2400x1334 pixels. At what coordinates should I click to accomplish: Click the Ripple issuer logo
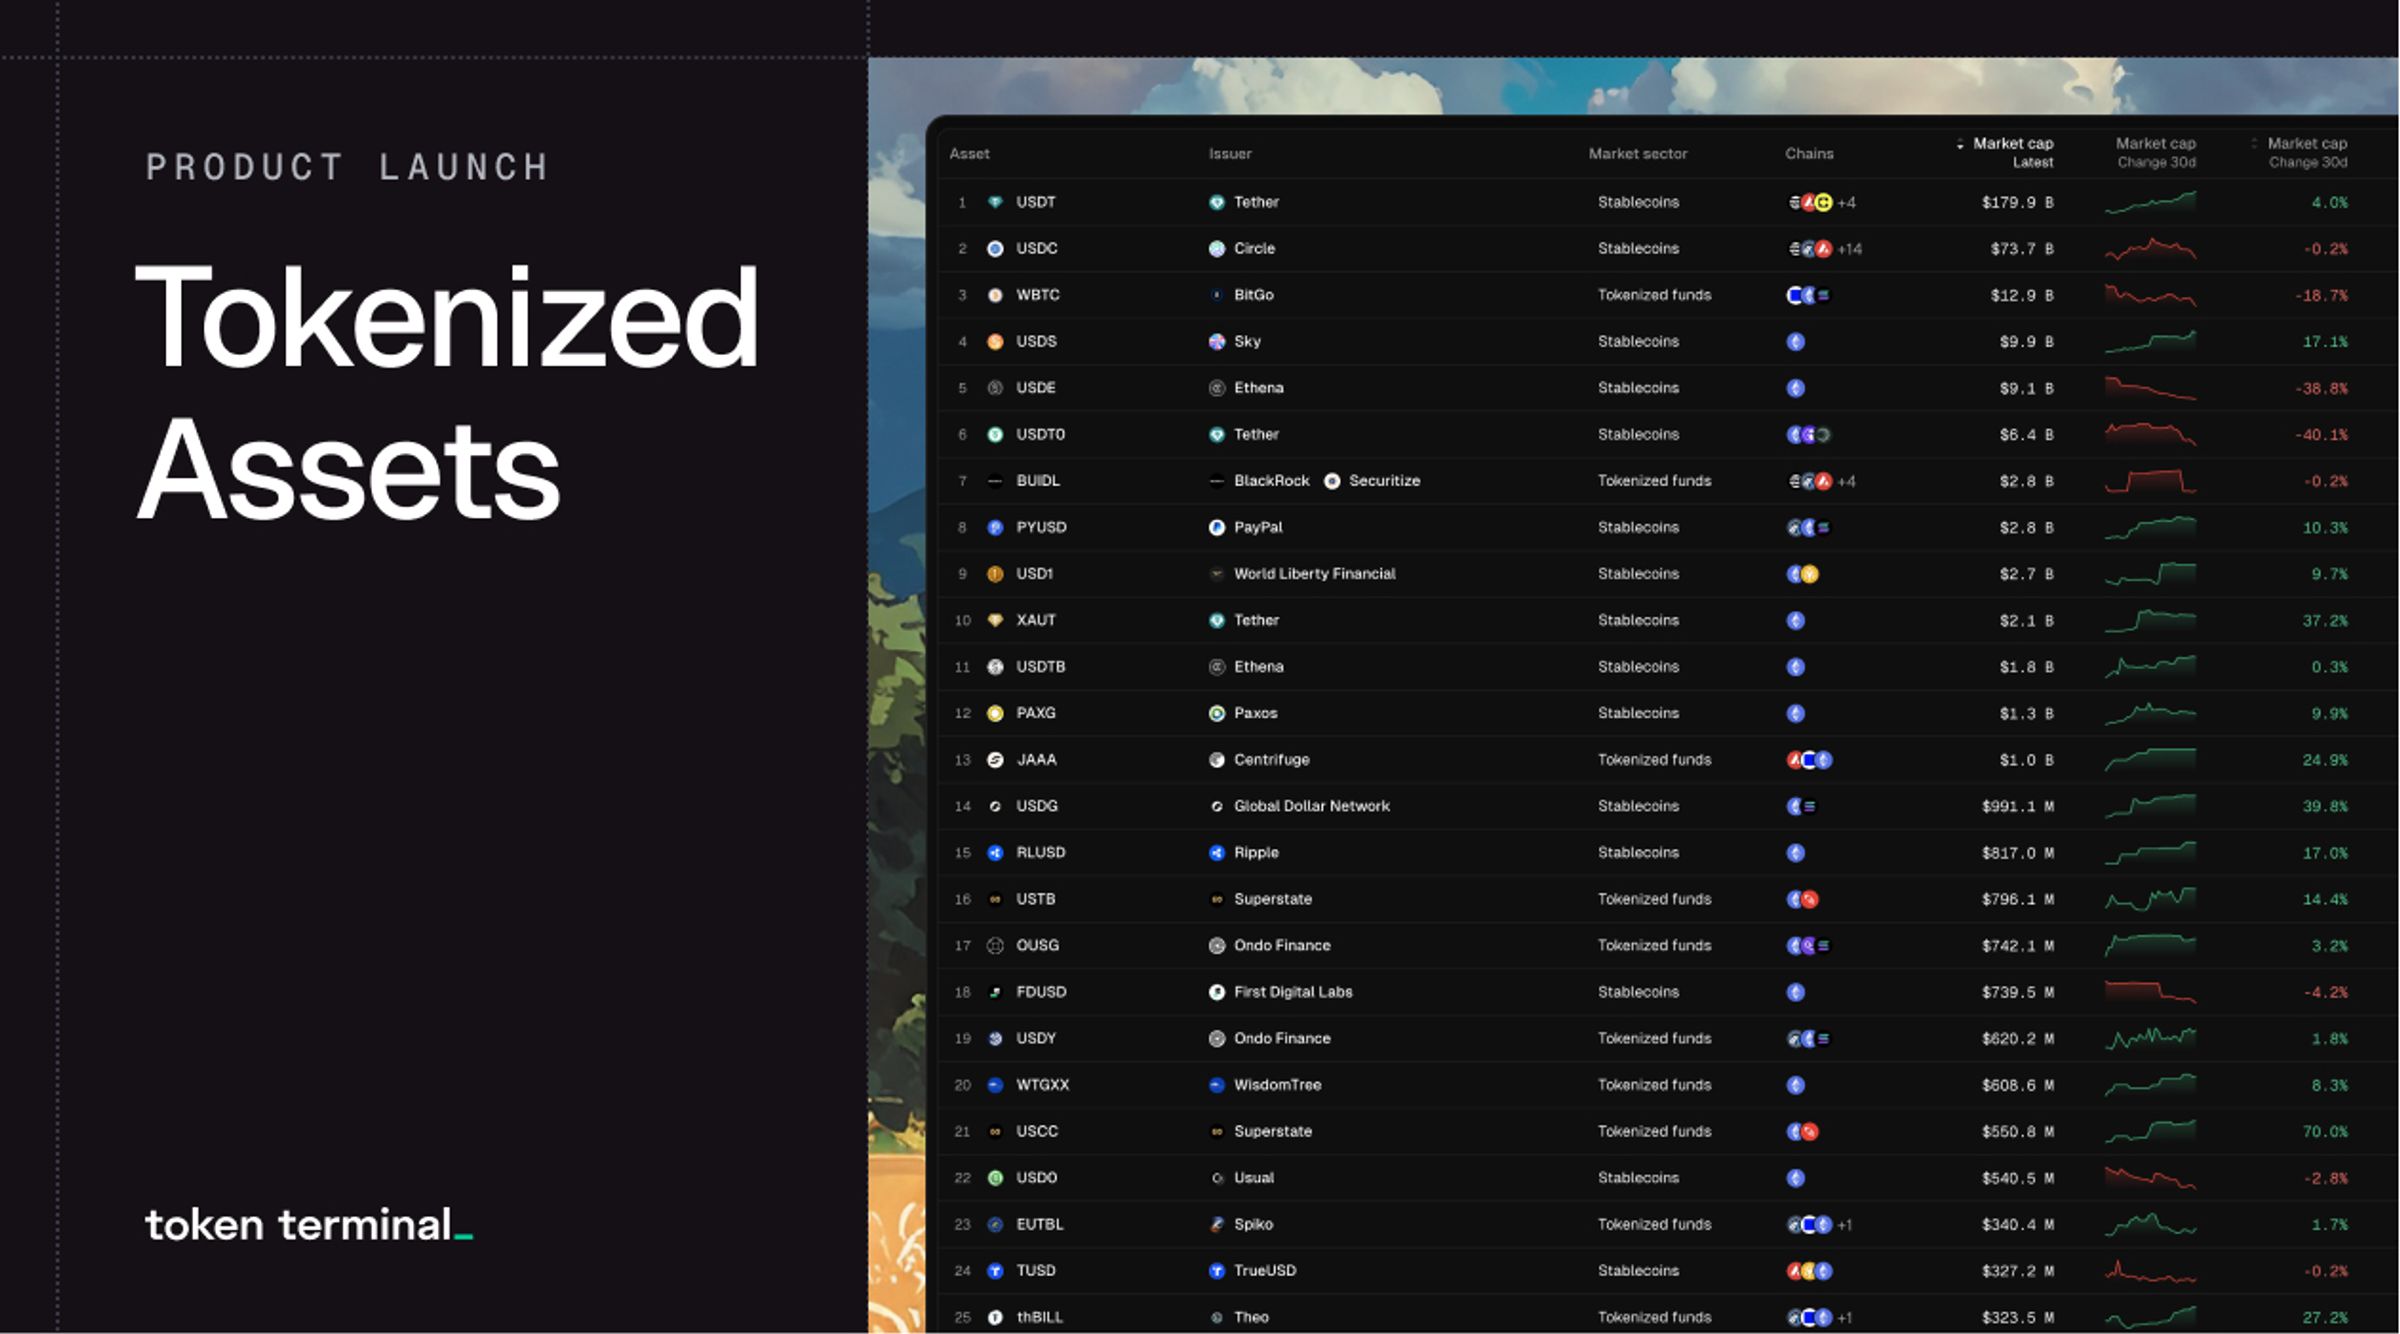[1217, 853]
